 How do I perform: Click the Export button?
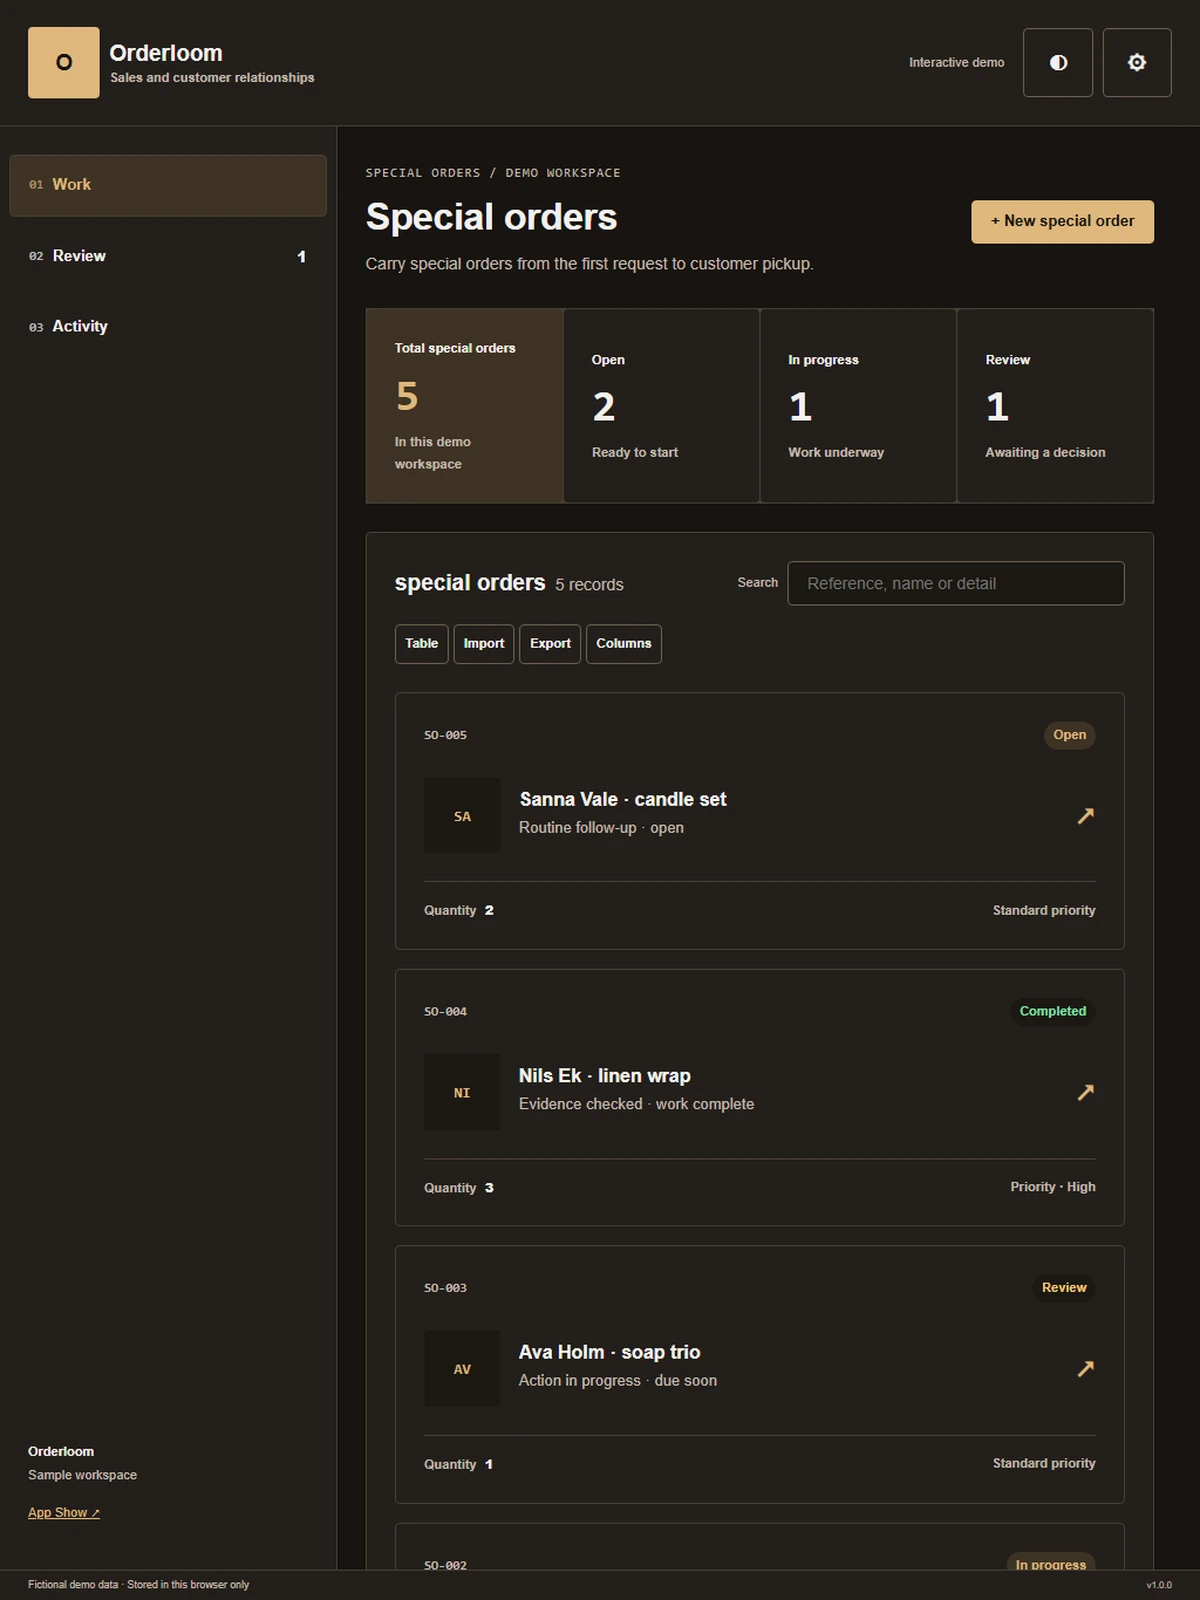tap(550, 644)
